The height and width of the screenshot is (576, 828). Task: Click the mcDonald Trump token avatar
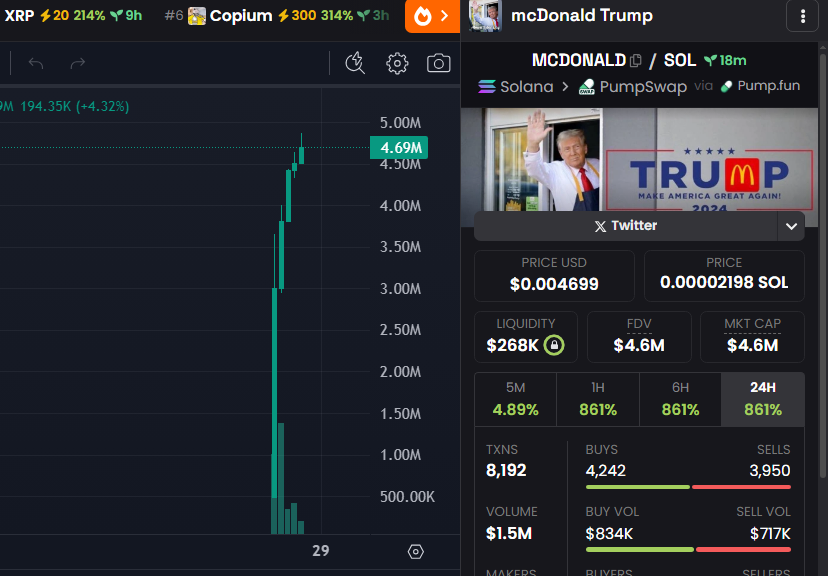[x=485, y=16]
